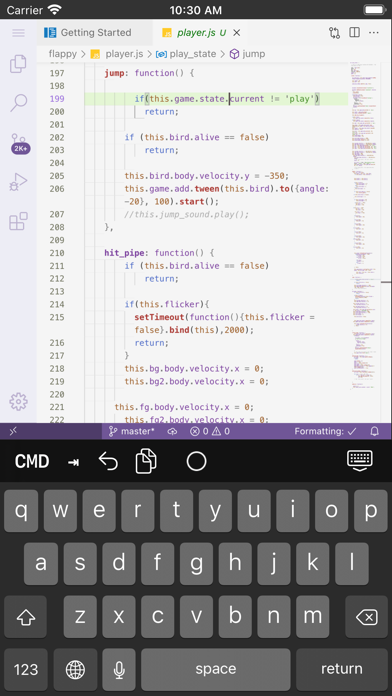The height and width of the screenshot is (696, 392).
Task: Close the player.js tab
Action: pyautogui.click(x=237, y=33)
